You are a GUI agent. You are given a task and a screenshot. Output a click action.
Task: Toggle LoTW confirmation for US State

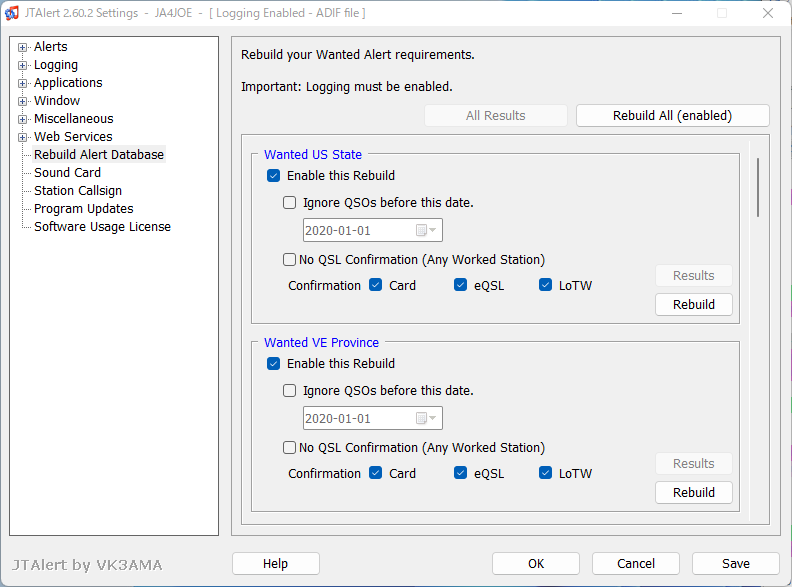(546, 285)
